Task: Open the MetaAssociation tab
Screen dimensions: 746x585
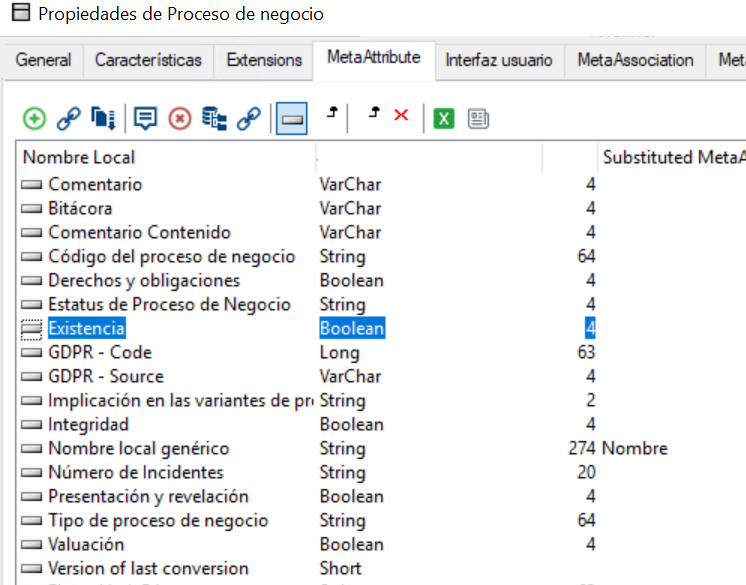Action: pos(635,60)
